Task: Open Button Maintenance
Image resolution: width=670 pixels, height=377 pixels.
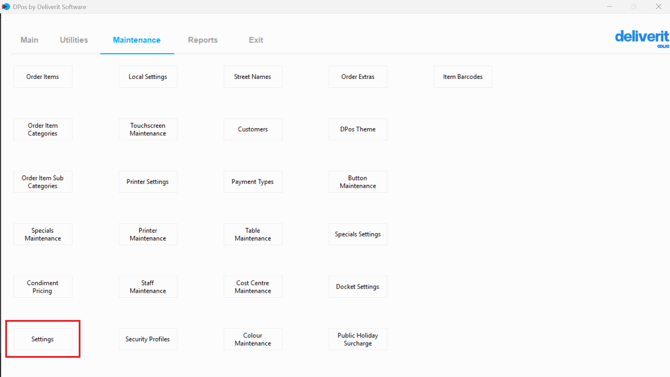Action: click(x=358, y=182)
